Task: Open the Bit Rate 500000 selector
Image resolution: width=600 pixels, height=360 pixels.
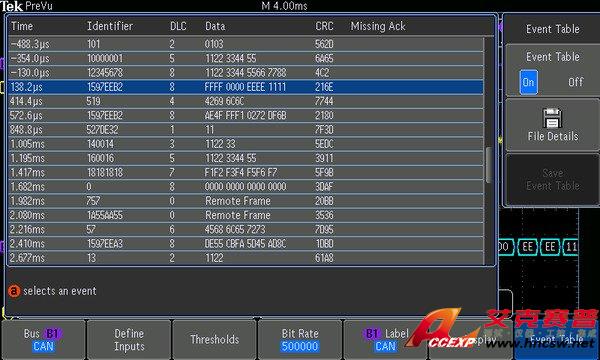Action: [300, 340]
